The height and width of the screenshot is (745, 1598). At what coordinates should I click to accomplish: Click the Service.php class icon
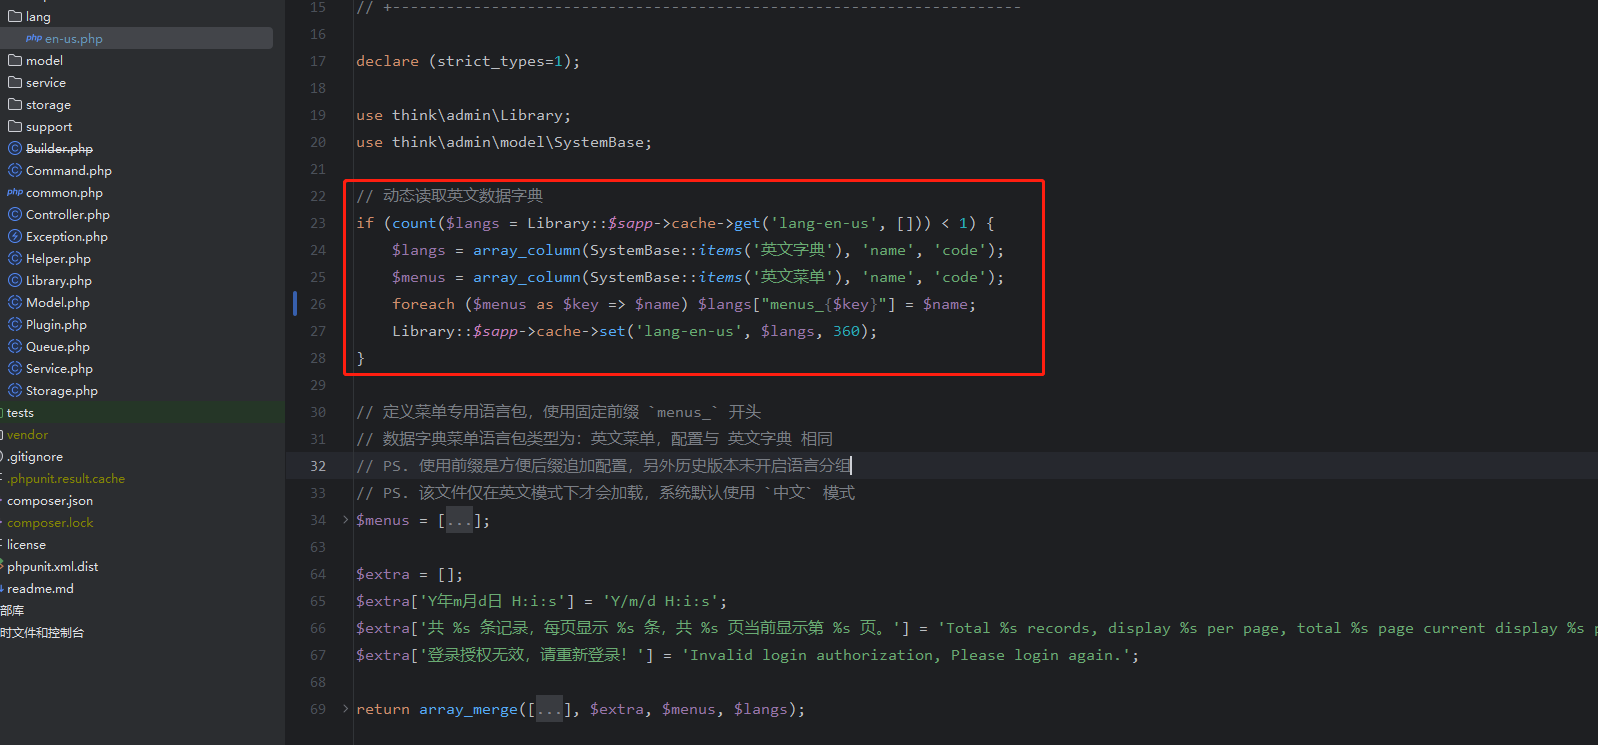click(15, 368)
